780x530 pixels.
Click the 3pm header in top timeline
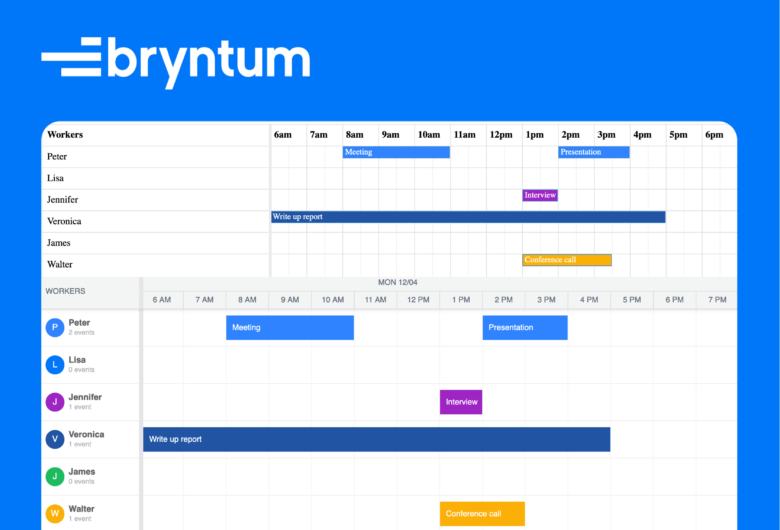612,135
